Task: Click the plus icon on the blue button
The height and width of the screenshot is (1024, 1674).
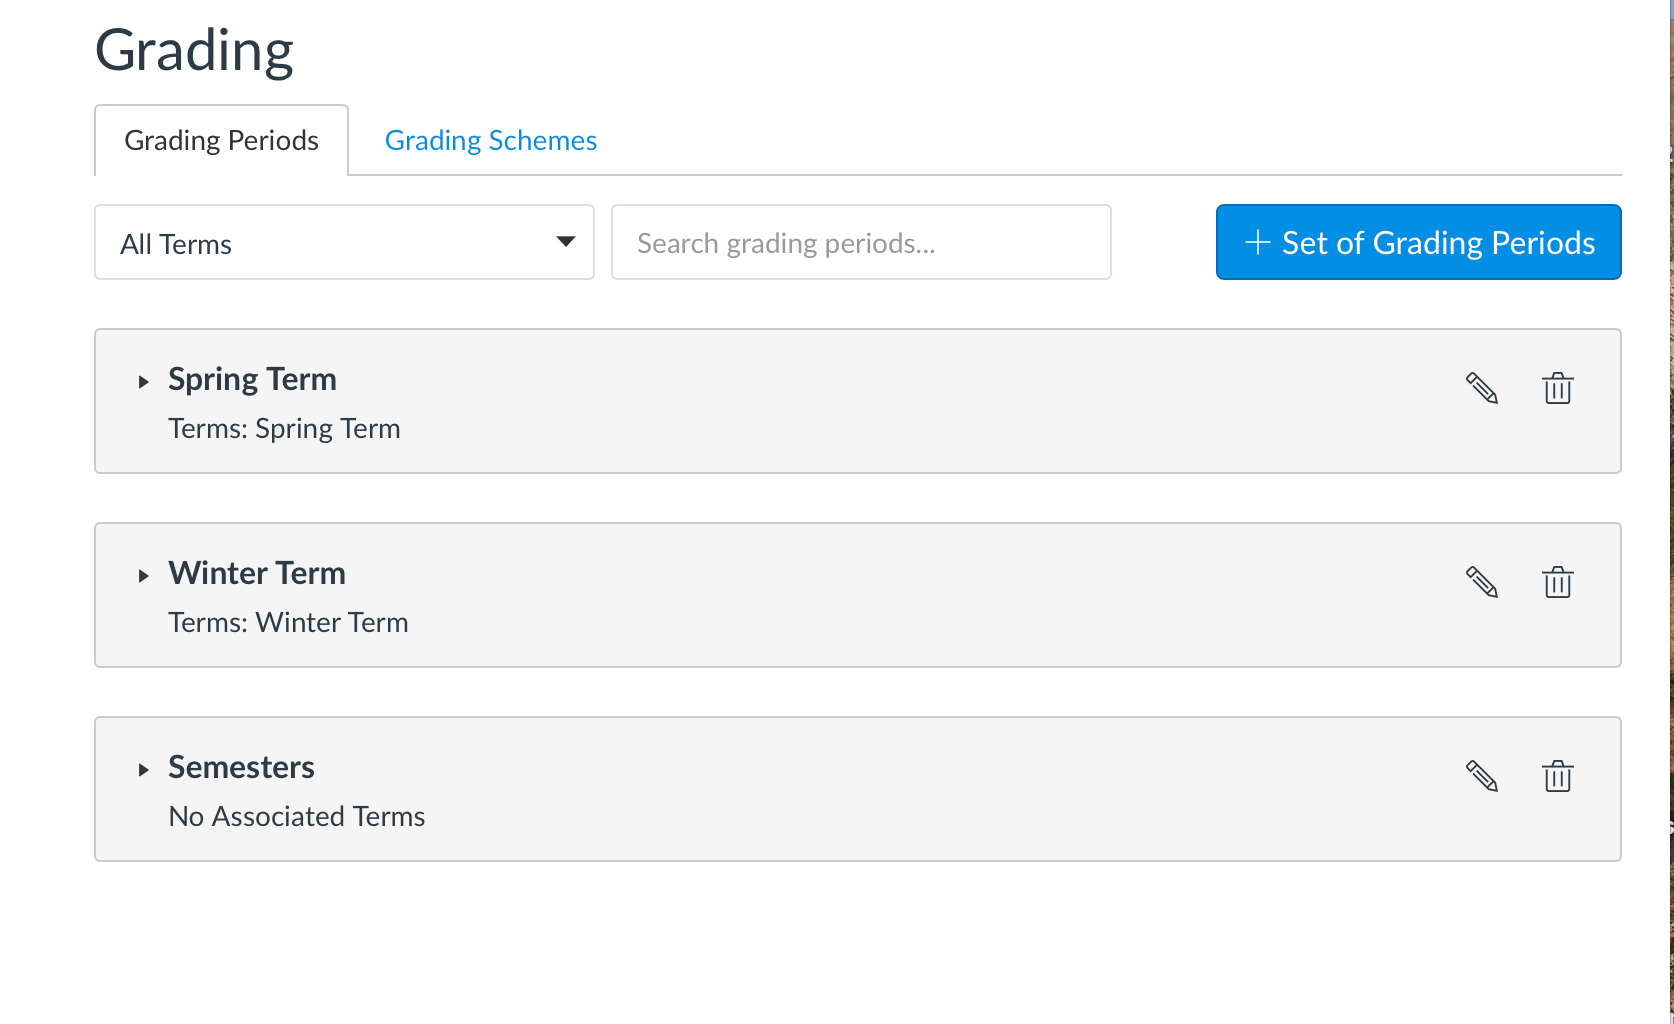Action: (1255, 242)
